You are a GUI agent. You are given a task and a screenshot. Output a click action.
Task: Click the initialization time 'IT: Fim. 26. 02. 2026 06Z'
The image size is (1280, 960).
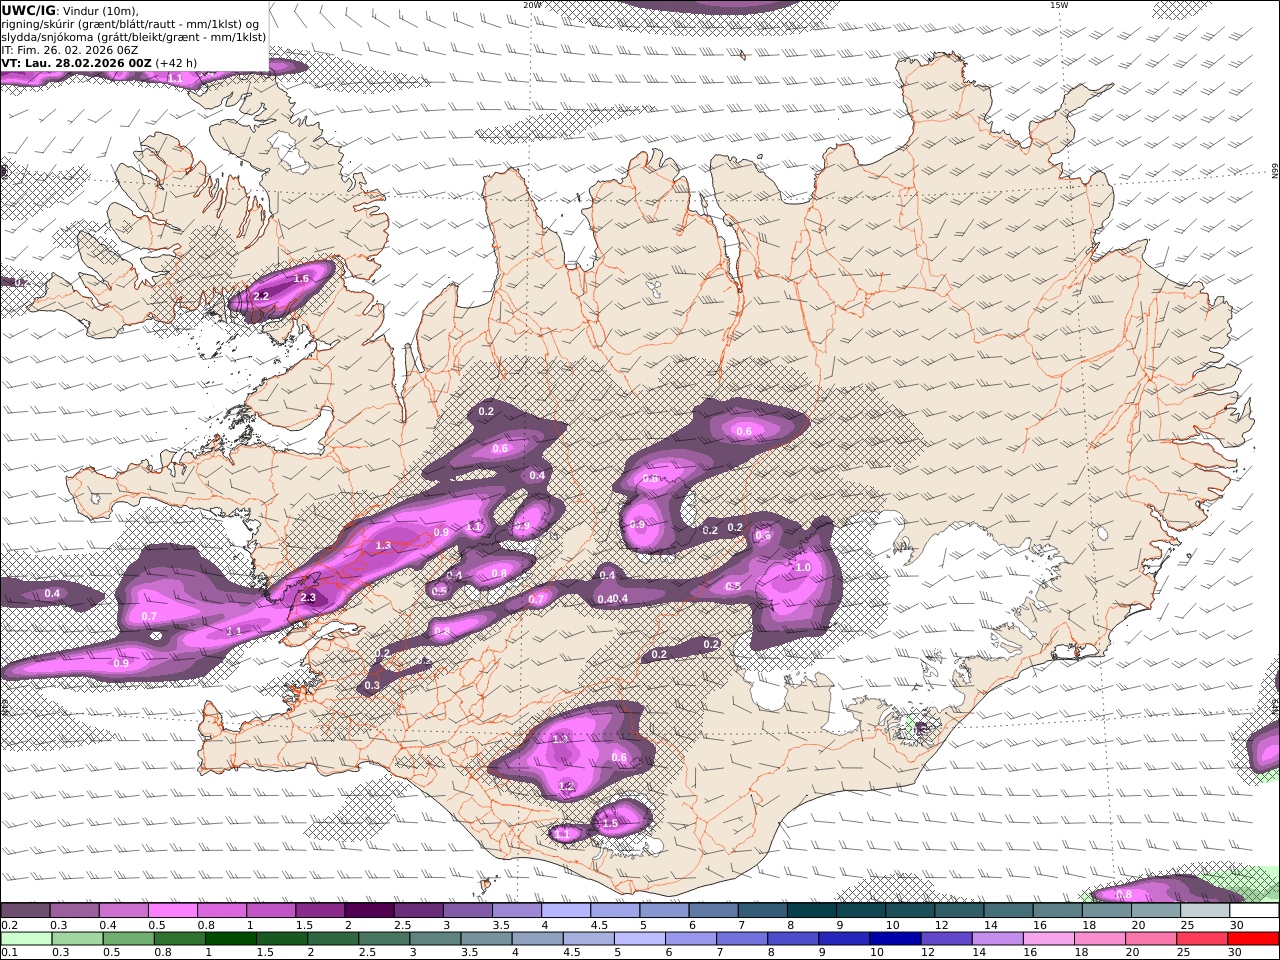(70, 49)
